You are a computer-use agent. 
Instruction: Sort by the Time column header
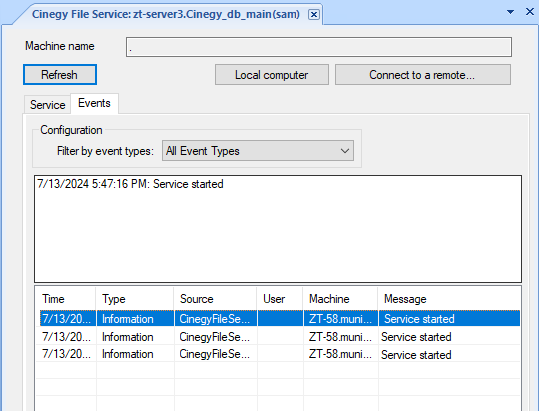(65, 299)
